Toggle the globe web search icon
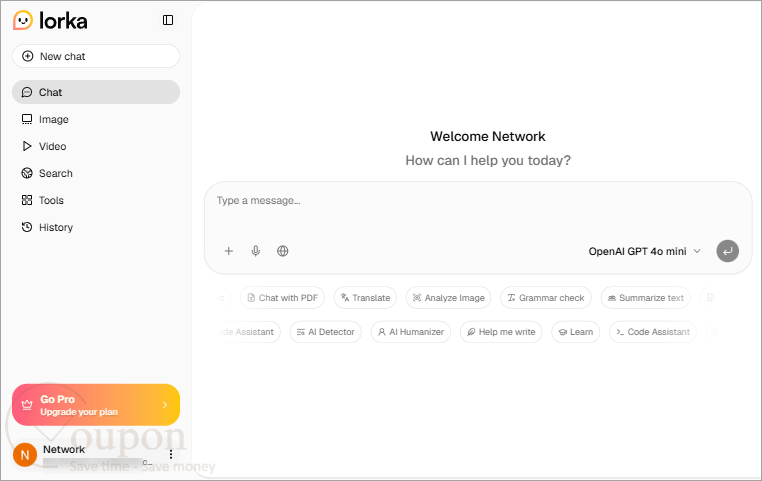Image resolution: width=762 pixels, height=481 pixels. [283, 251]
